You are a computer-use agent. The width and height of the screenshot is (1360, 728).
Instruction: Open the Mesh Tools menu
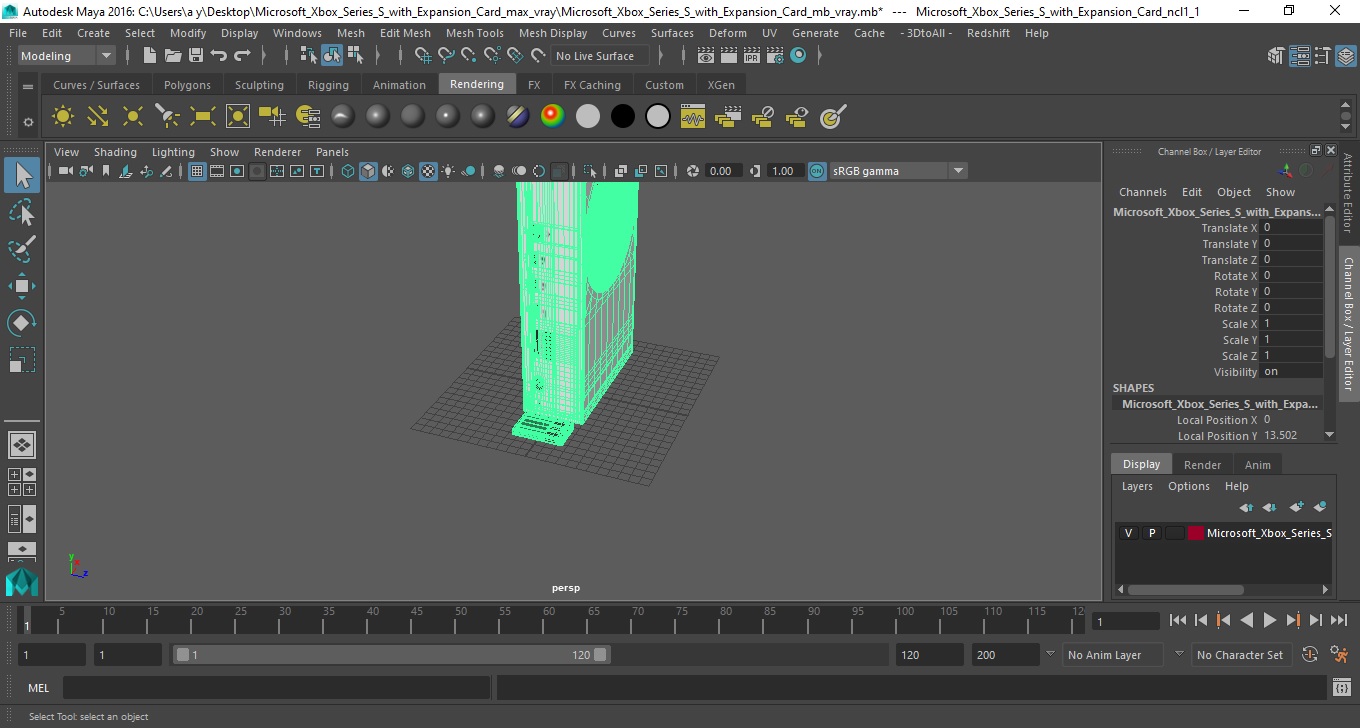(474, 33)
